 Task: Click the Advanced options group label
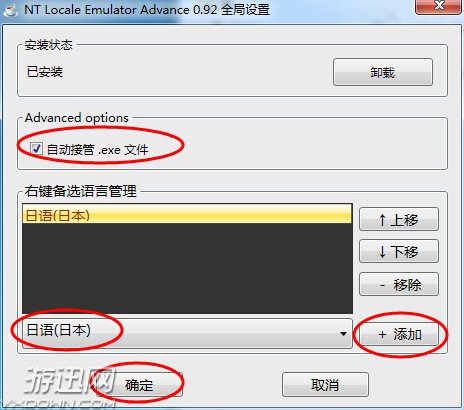(77, 118)
